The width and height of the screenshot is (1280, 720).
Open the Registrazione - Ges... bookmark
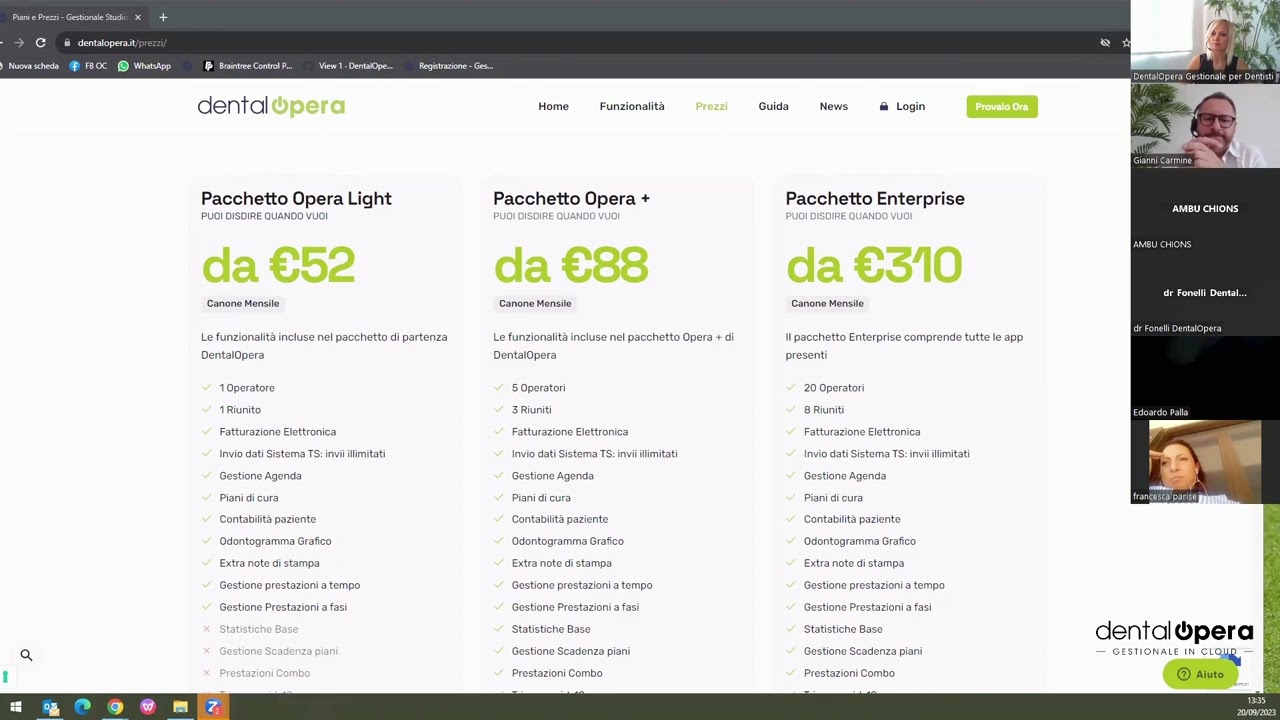coord(449,66)
